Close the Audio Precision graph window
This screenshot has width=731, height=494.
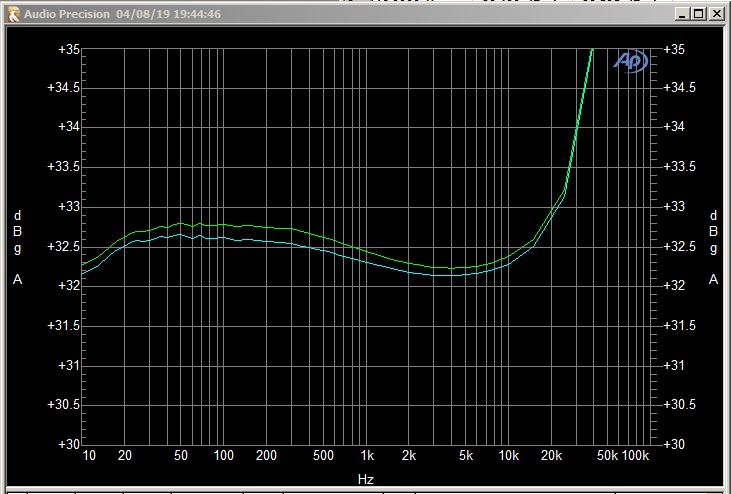click(717, 14)
